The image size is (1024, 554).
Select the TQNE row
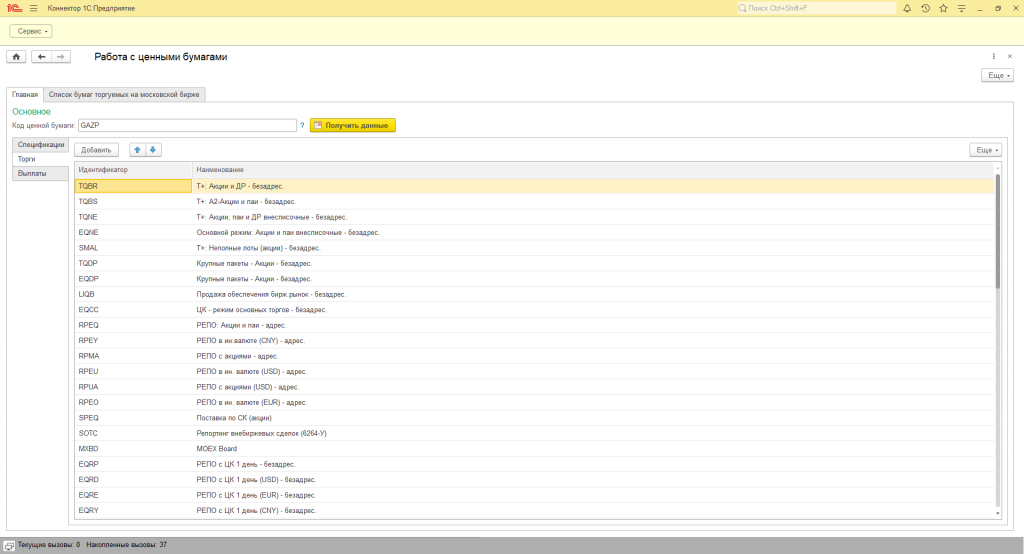(x=534, y=217)
